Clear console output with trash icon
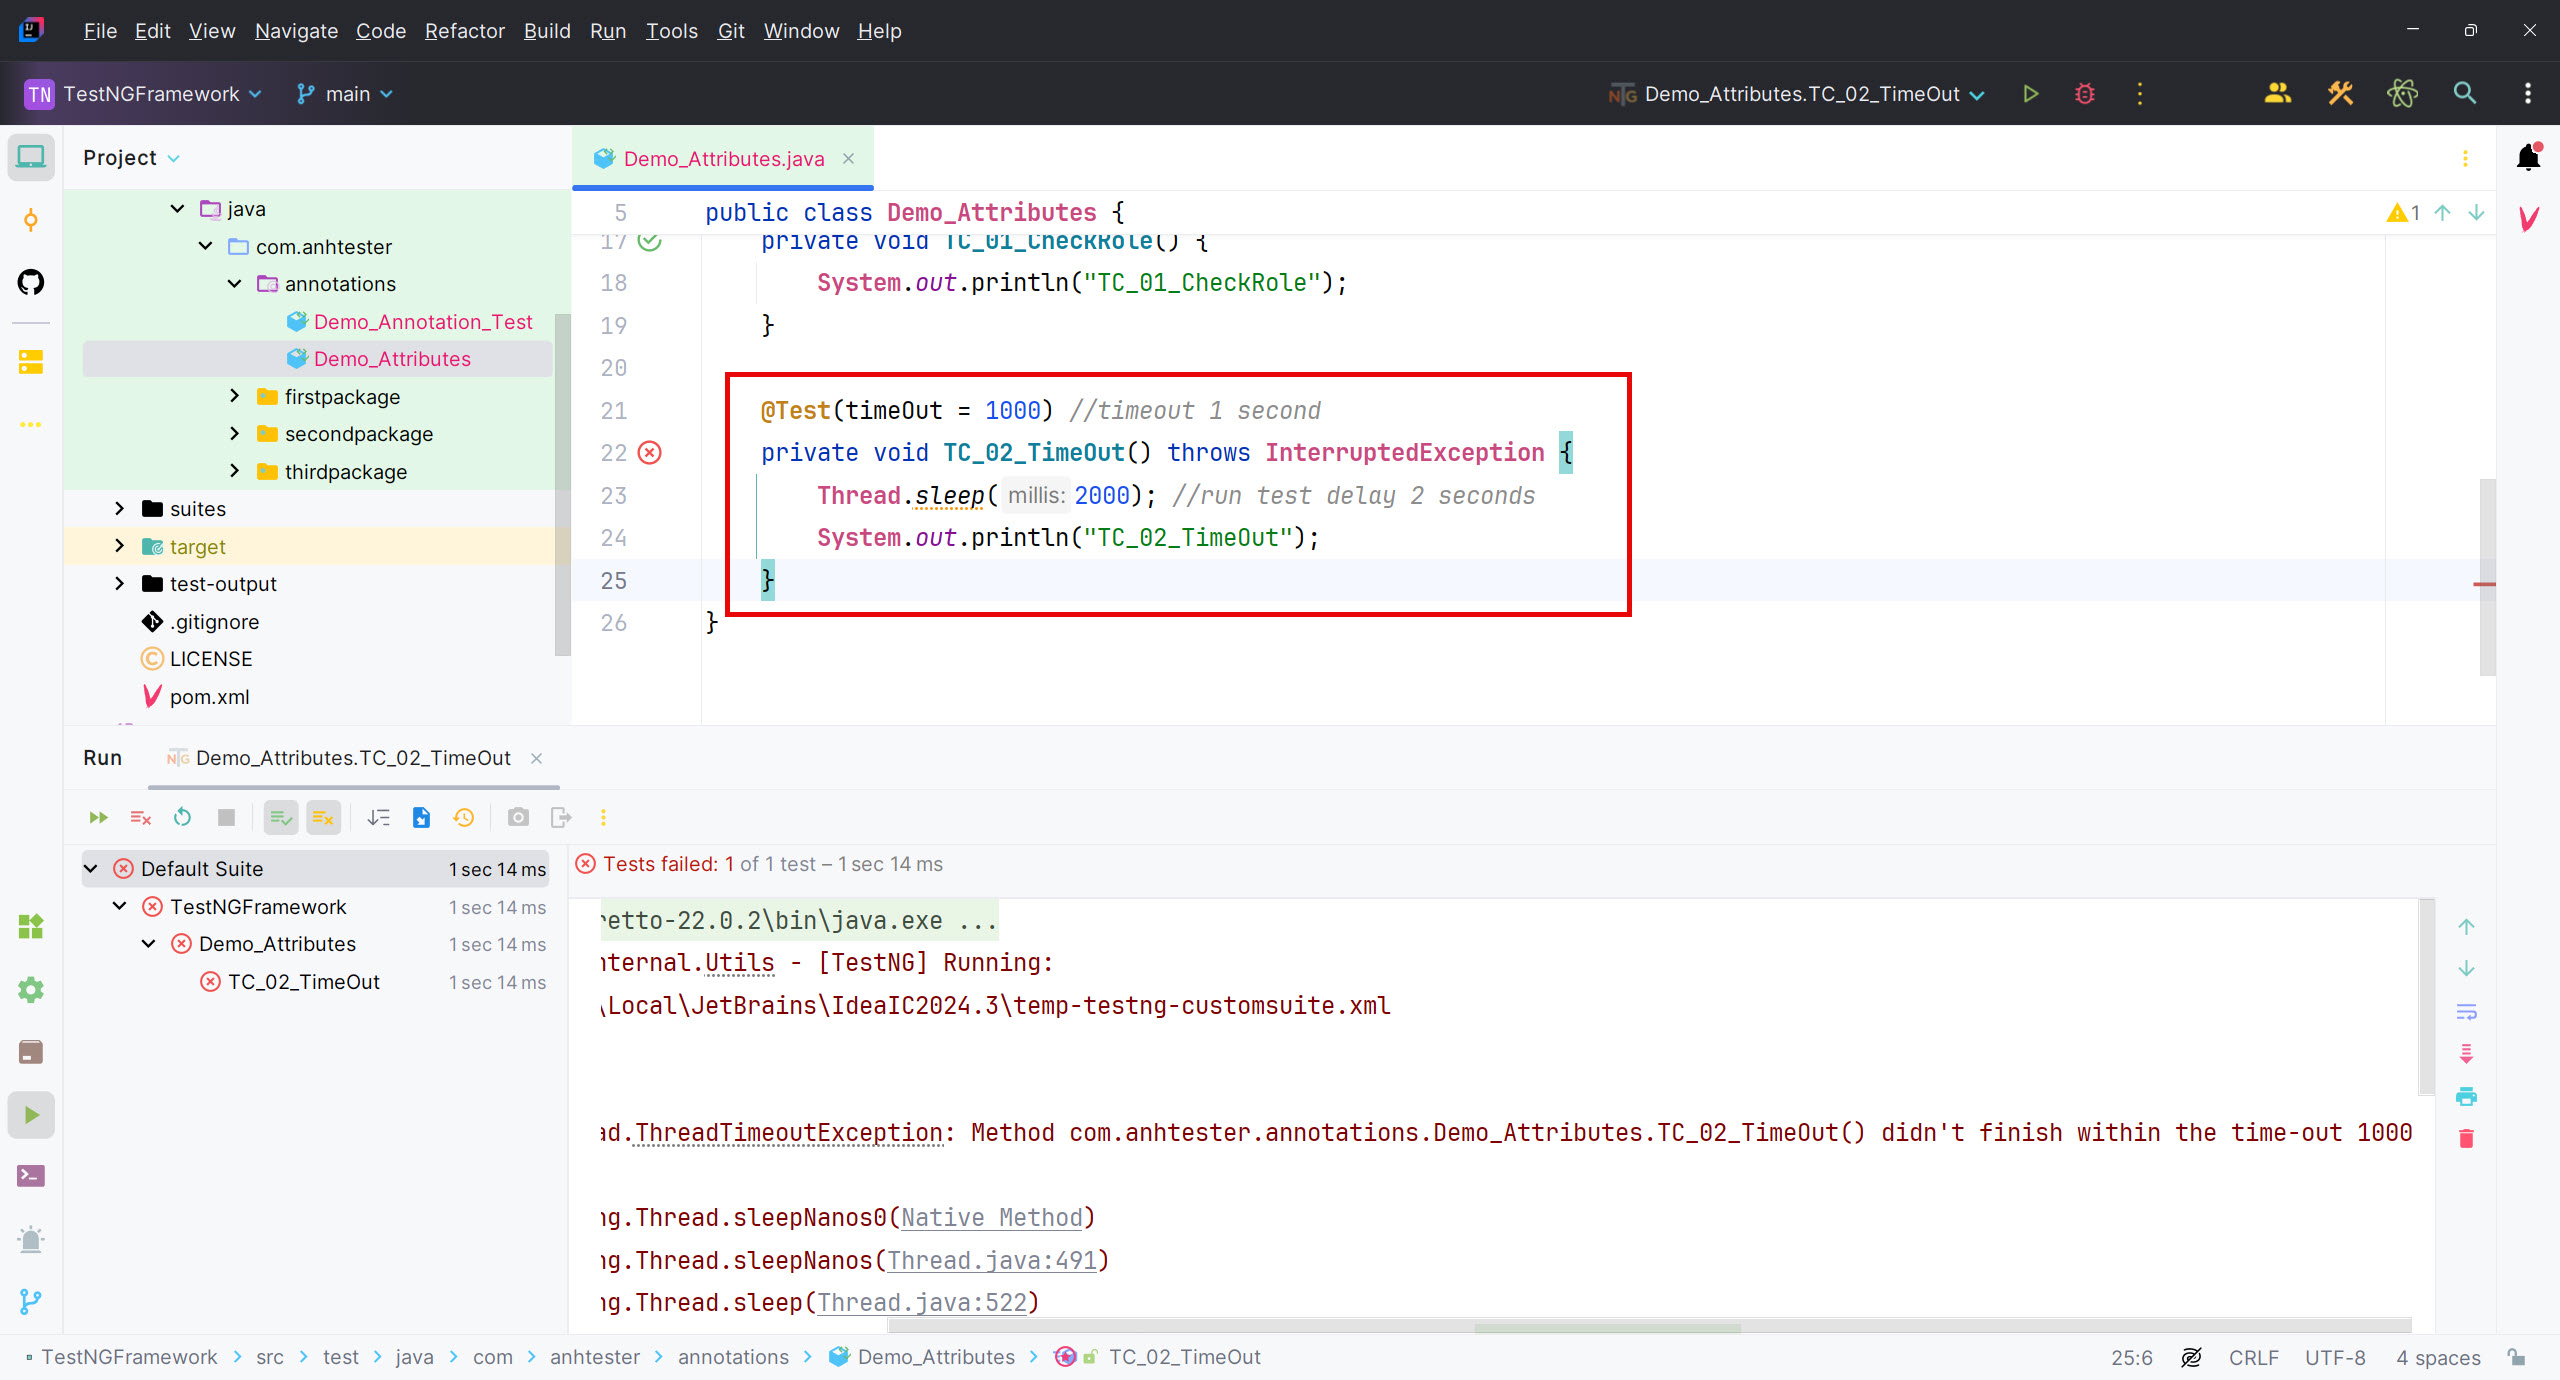The image size is (2560, 1380). (x=2466, y=1138)
